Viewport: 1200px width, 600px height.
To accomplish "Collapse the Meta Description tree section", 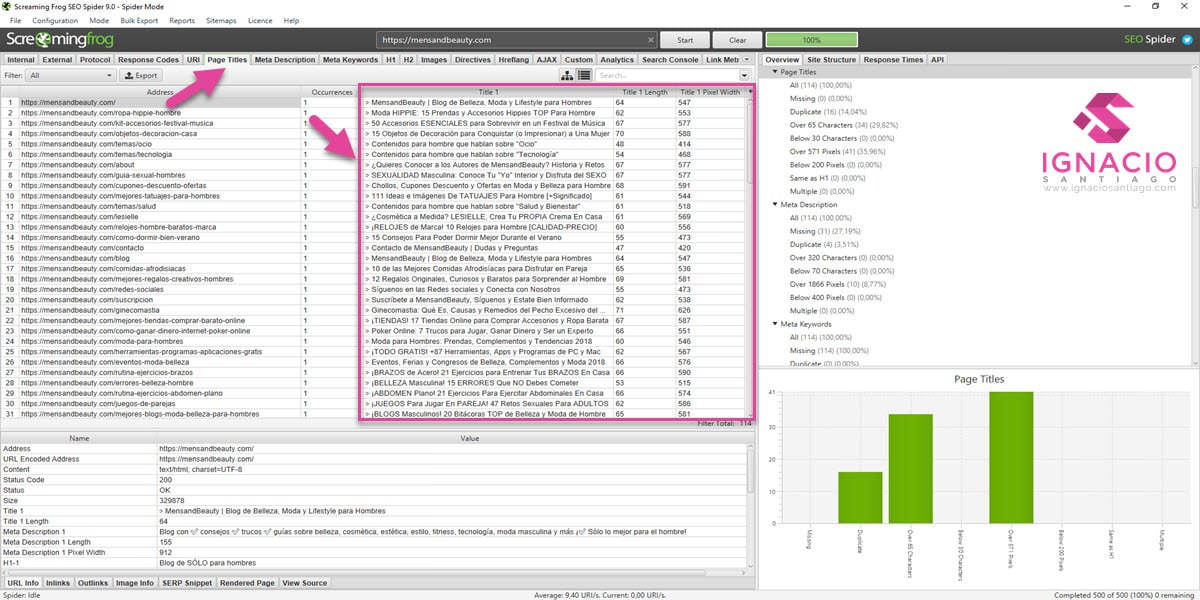I will (775, 204).
